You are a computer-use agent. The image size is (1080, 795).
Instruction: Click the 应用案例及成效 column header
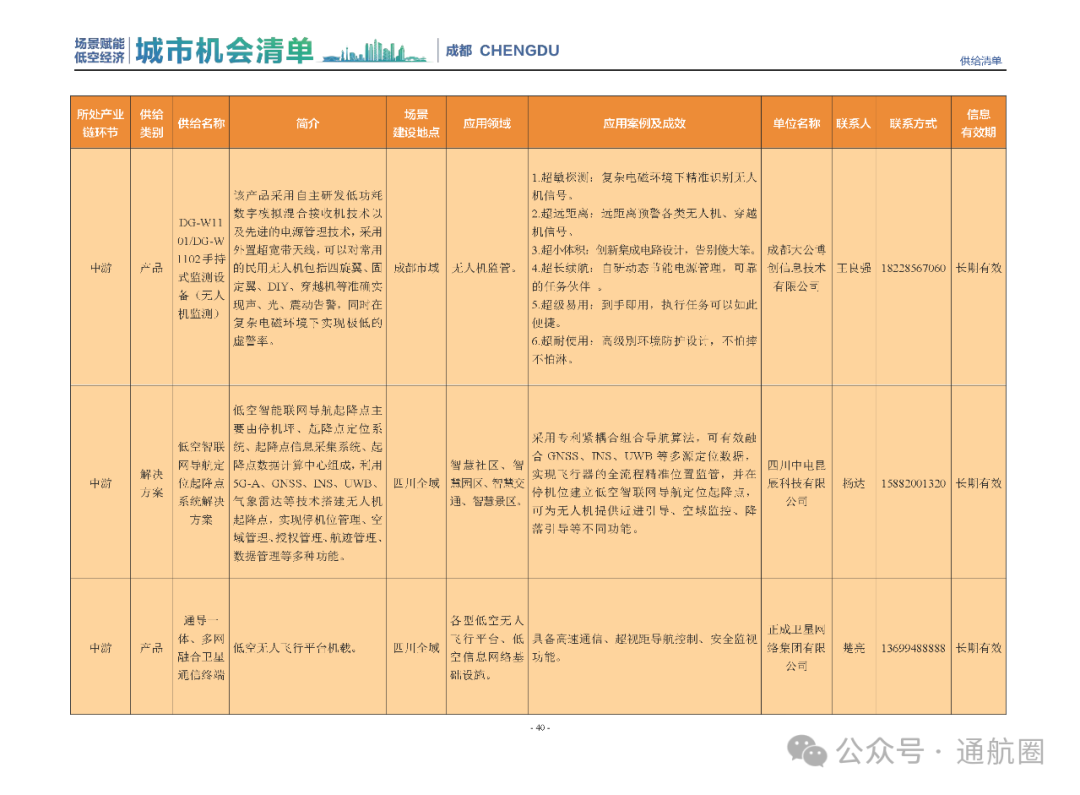[x=645, y=123]
